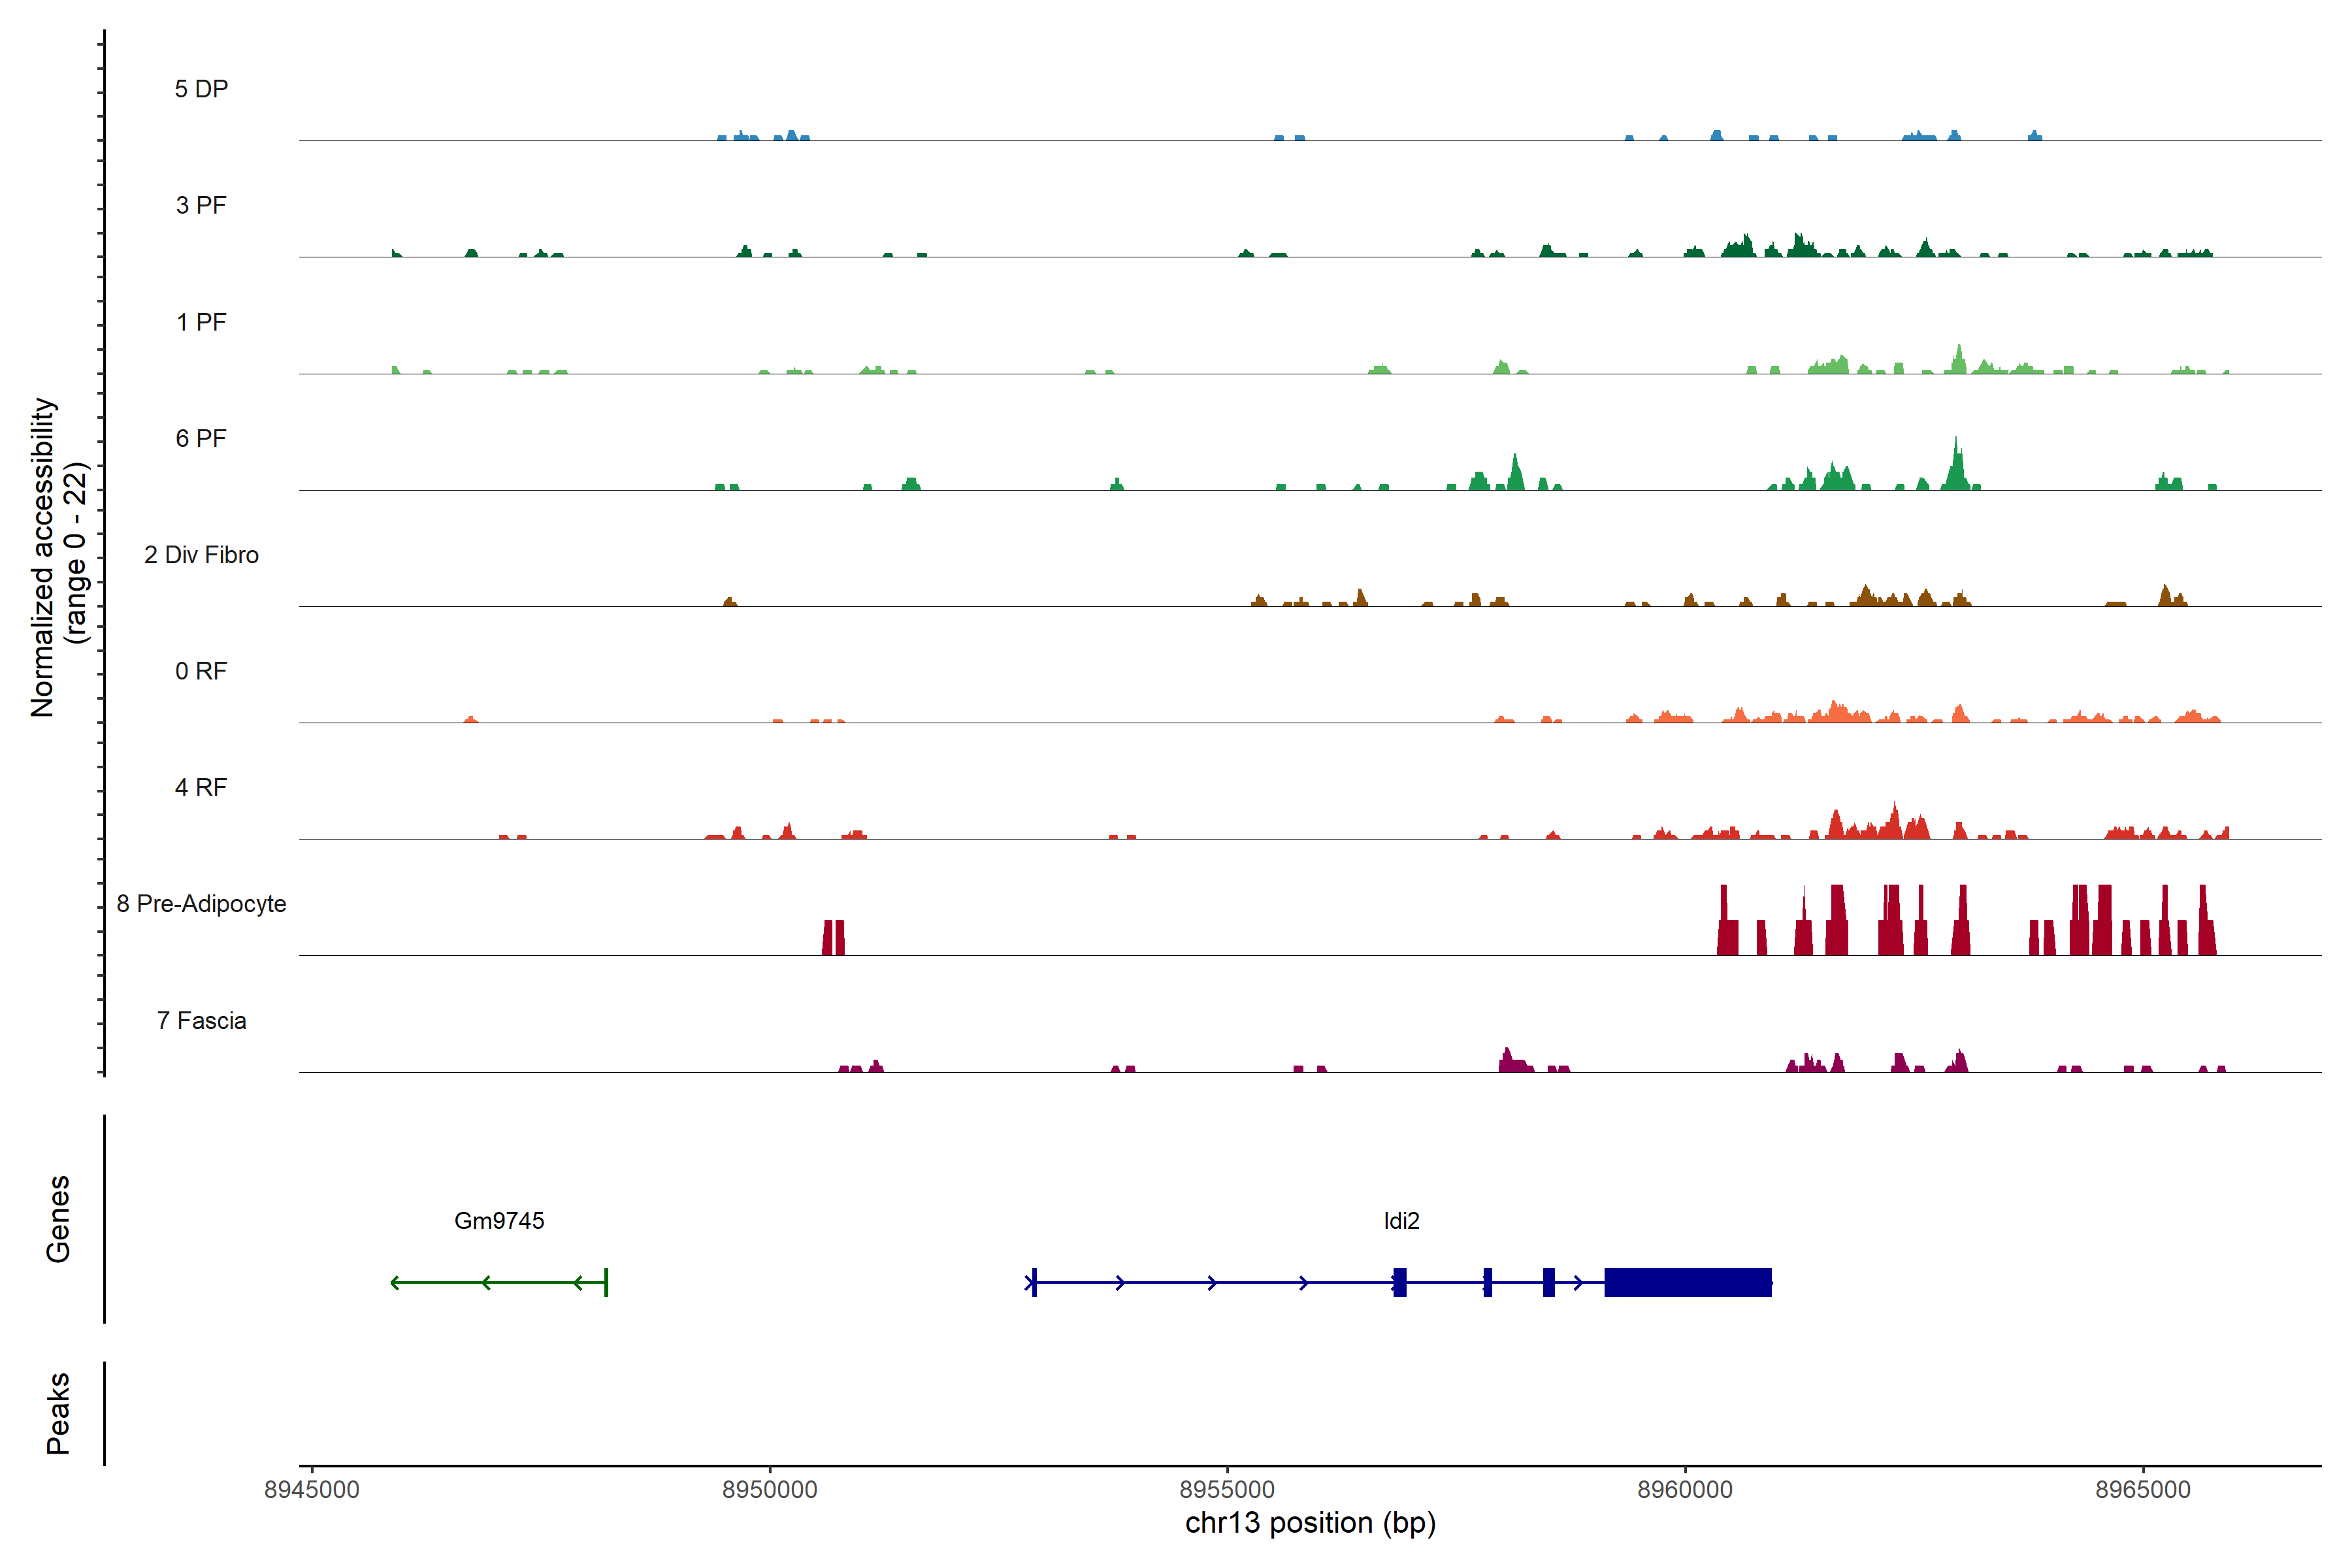This screenshot has width=2352, height=1568.
Task: Select the 6 PF track label
Action: (201, 438)
